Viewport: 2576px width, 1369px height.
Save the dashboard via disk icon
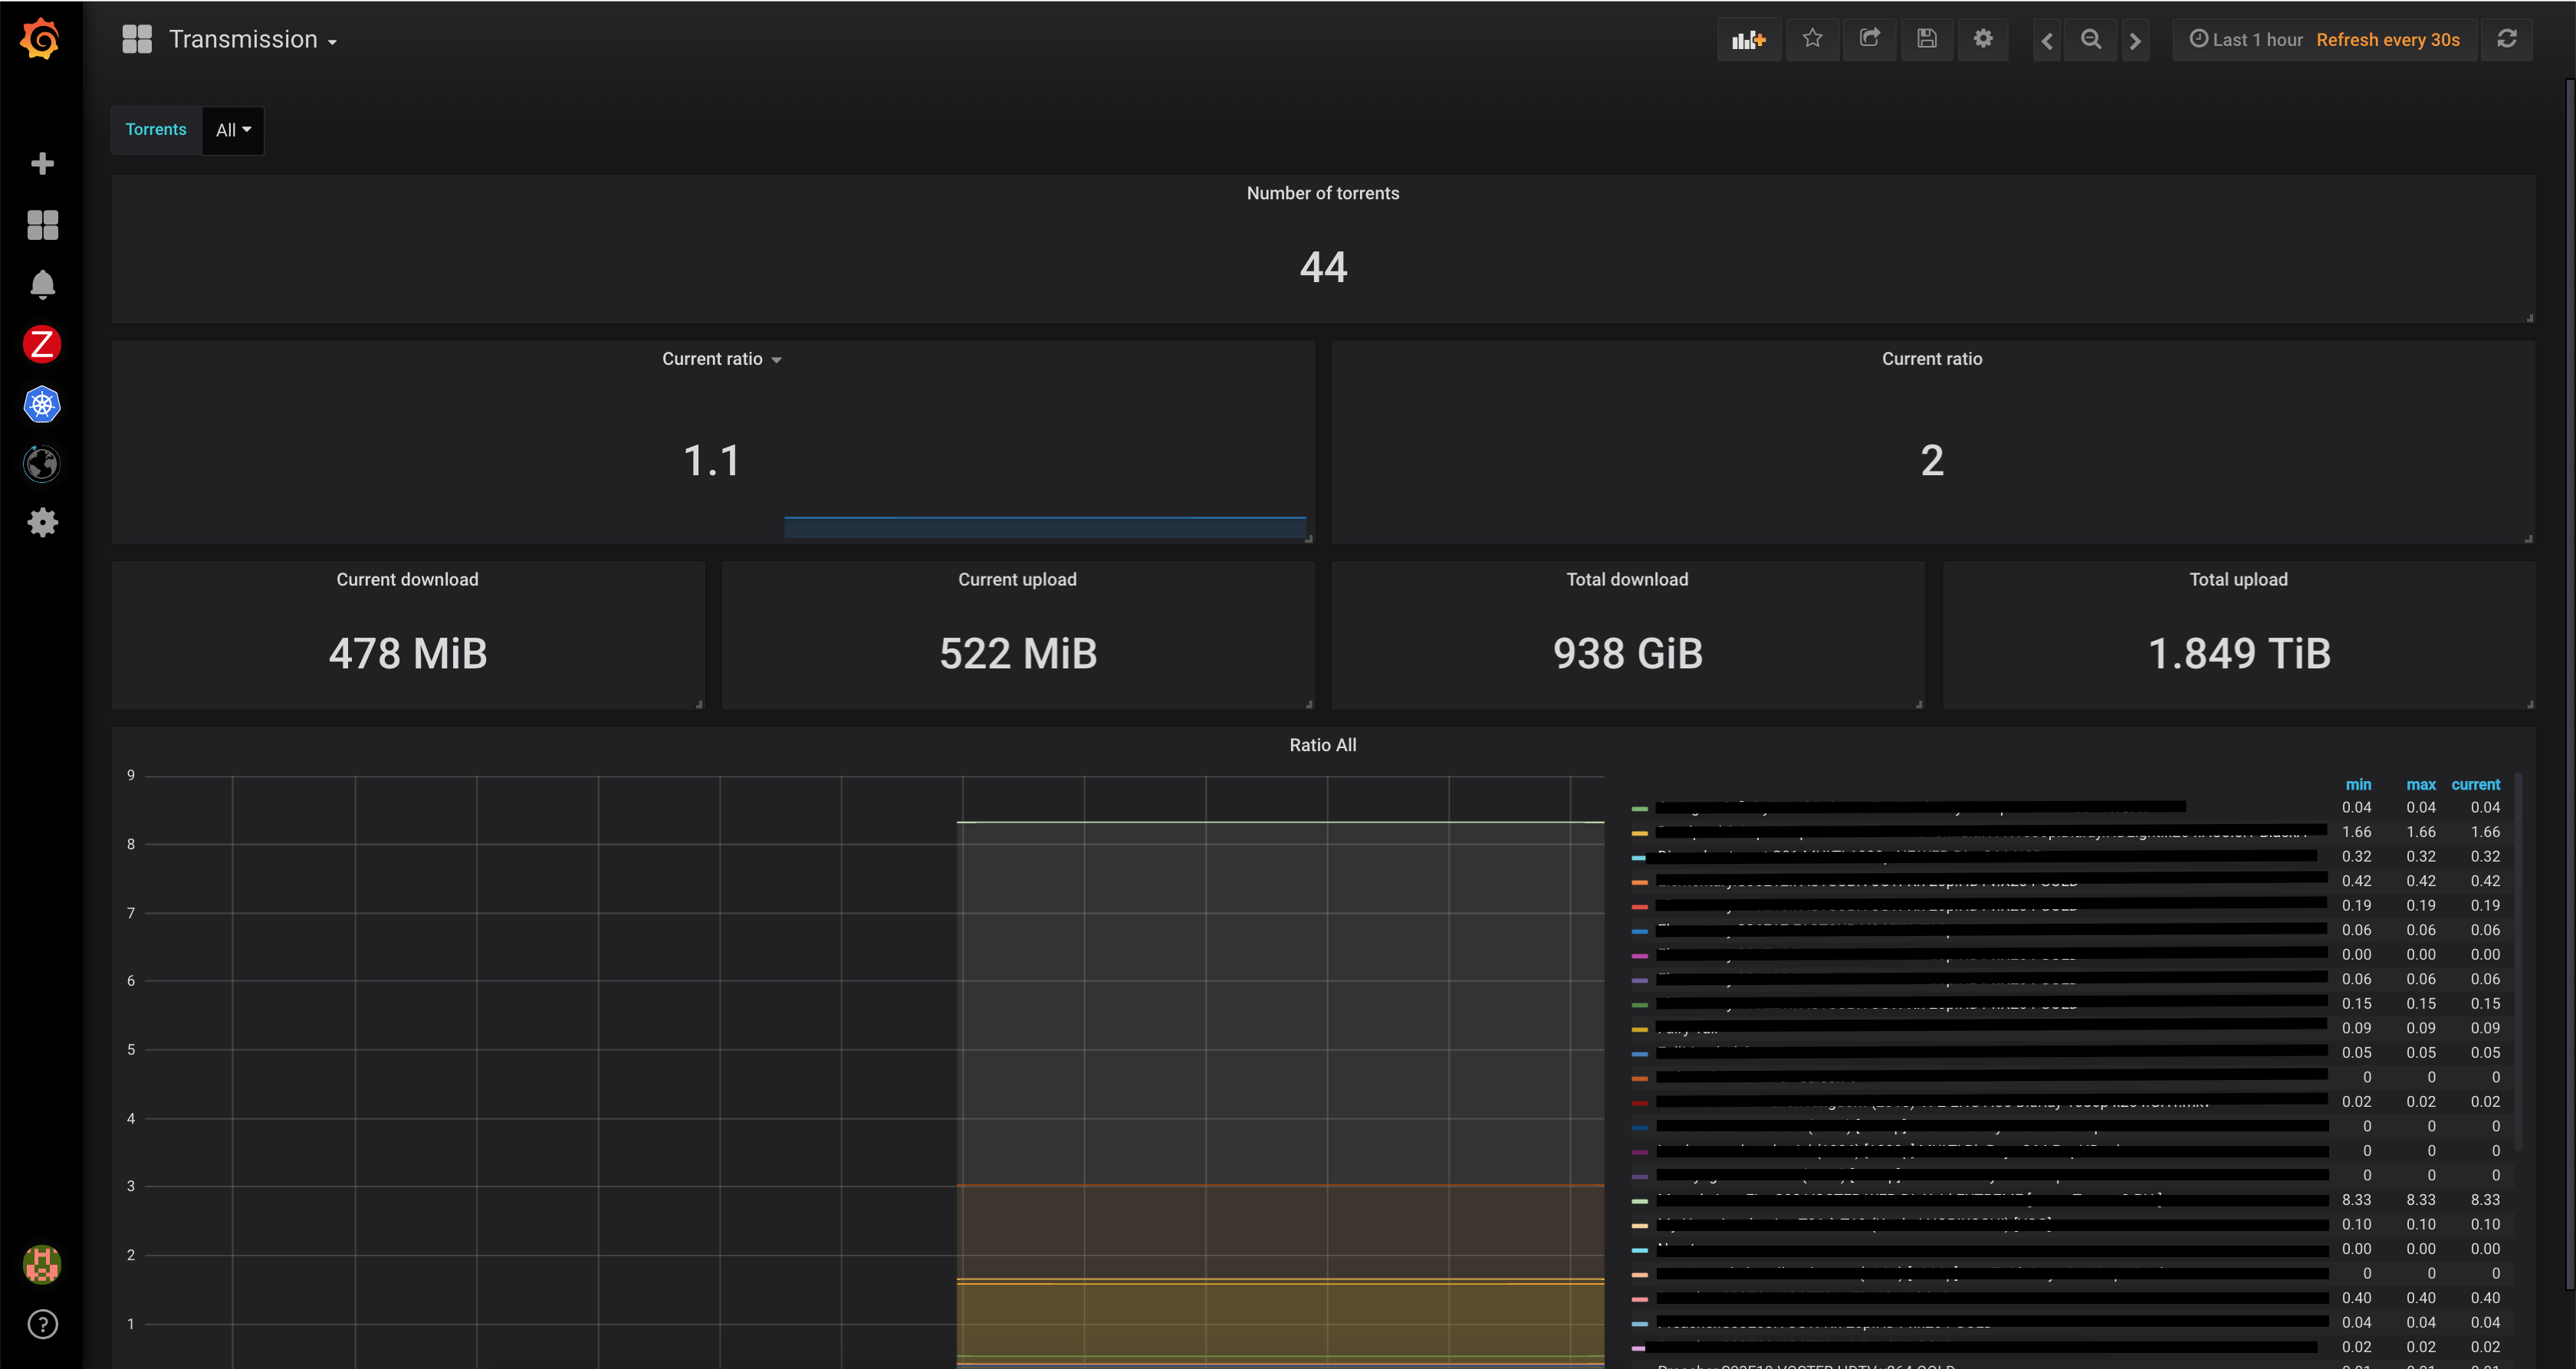(1926, 39)
